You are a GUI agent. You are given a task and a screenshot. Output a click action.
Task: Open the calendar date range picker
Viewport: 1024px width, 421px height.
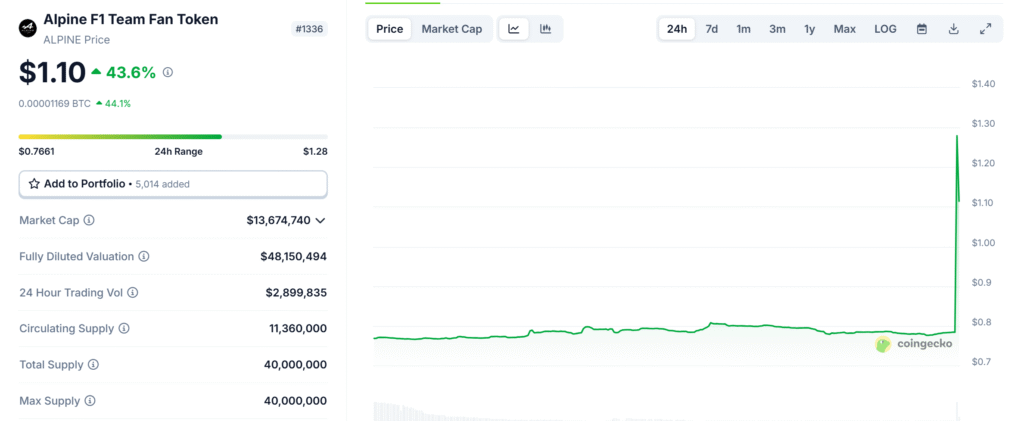click(x=921, y=29)
